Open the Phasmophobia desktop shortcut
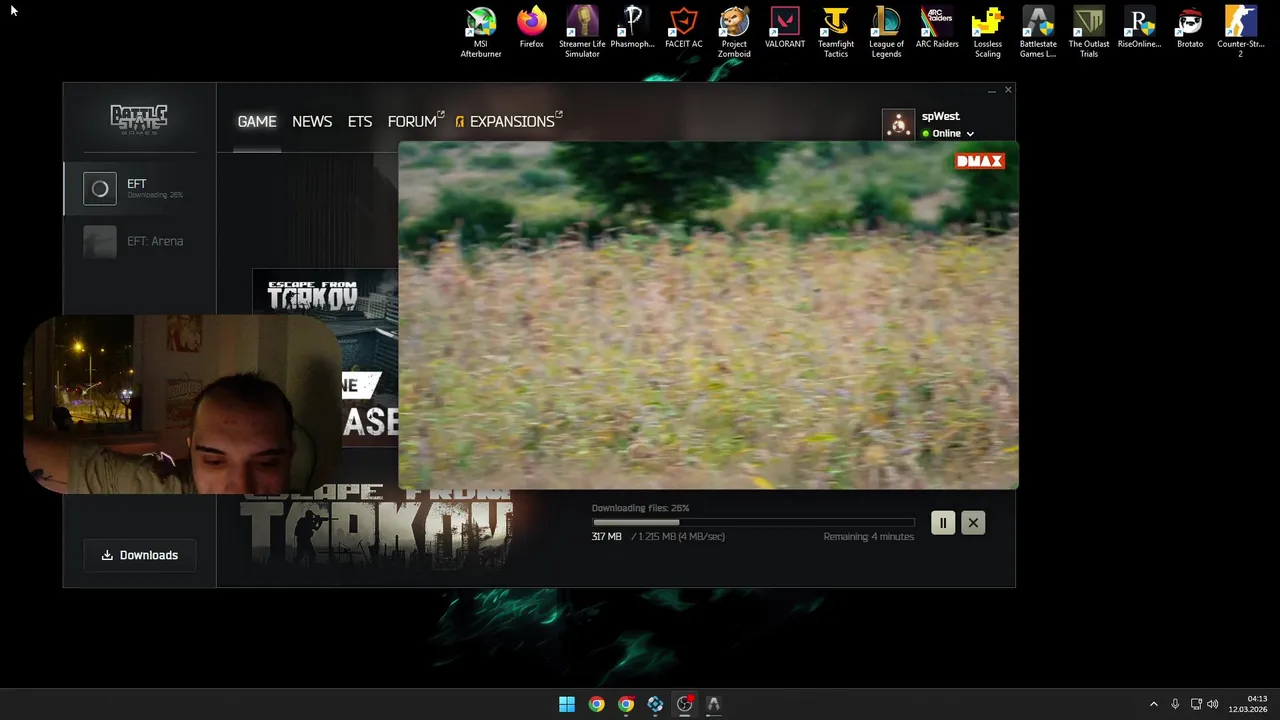Image resolution: width=1280 pixels, height=720 pixels. pos(632,28)
